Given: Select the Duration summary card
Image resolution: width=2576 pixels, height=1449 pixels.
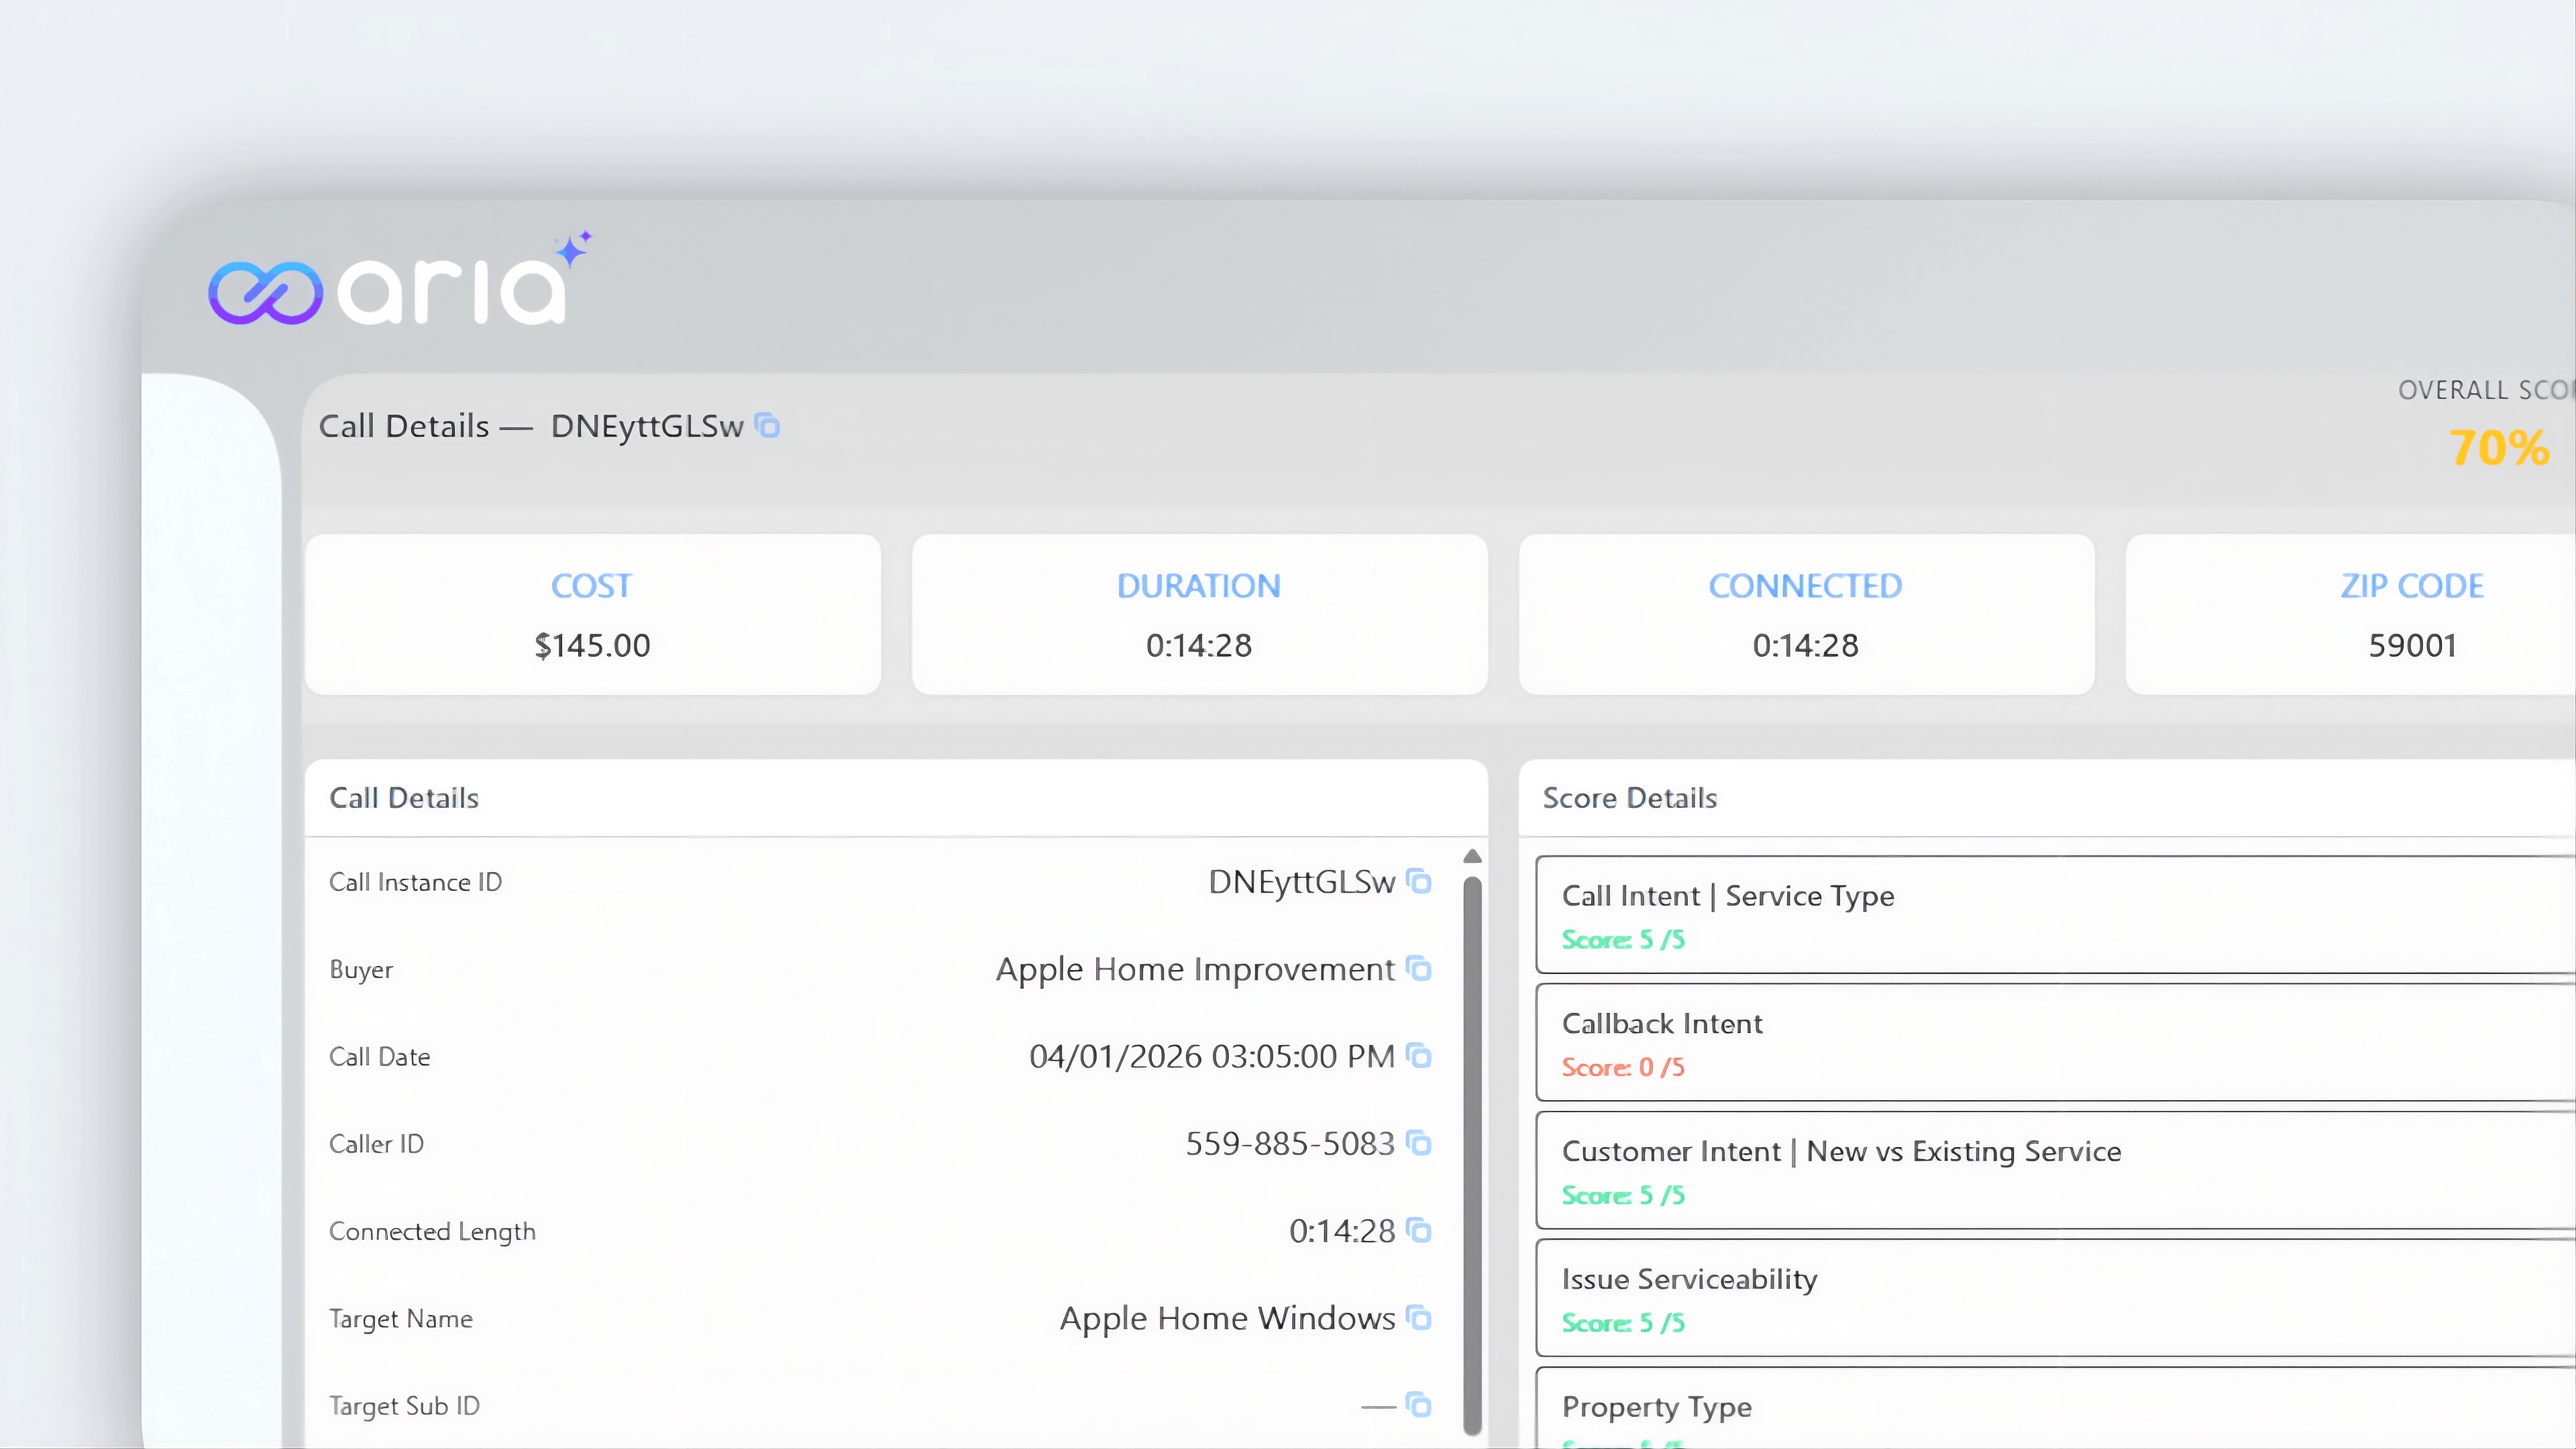Looking at the screenshot, I should (x=1199, y=614).
